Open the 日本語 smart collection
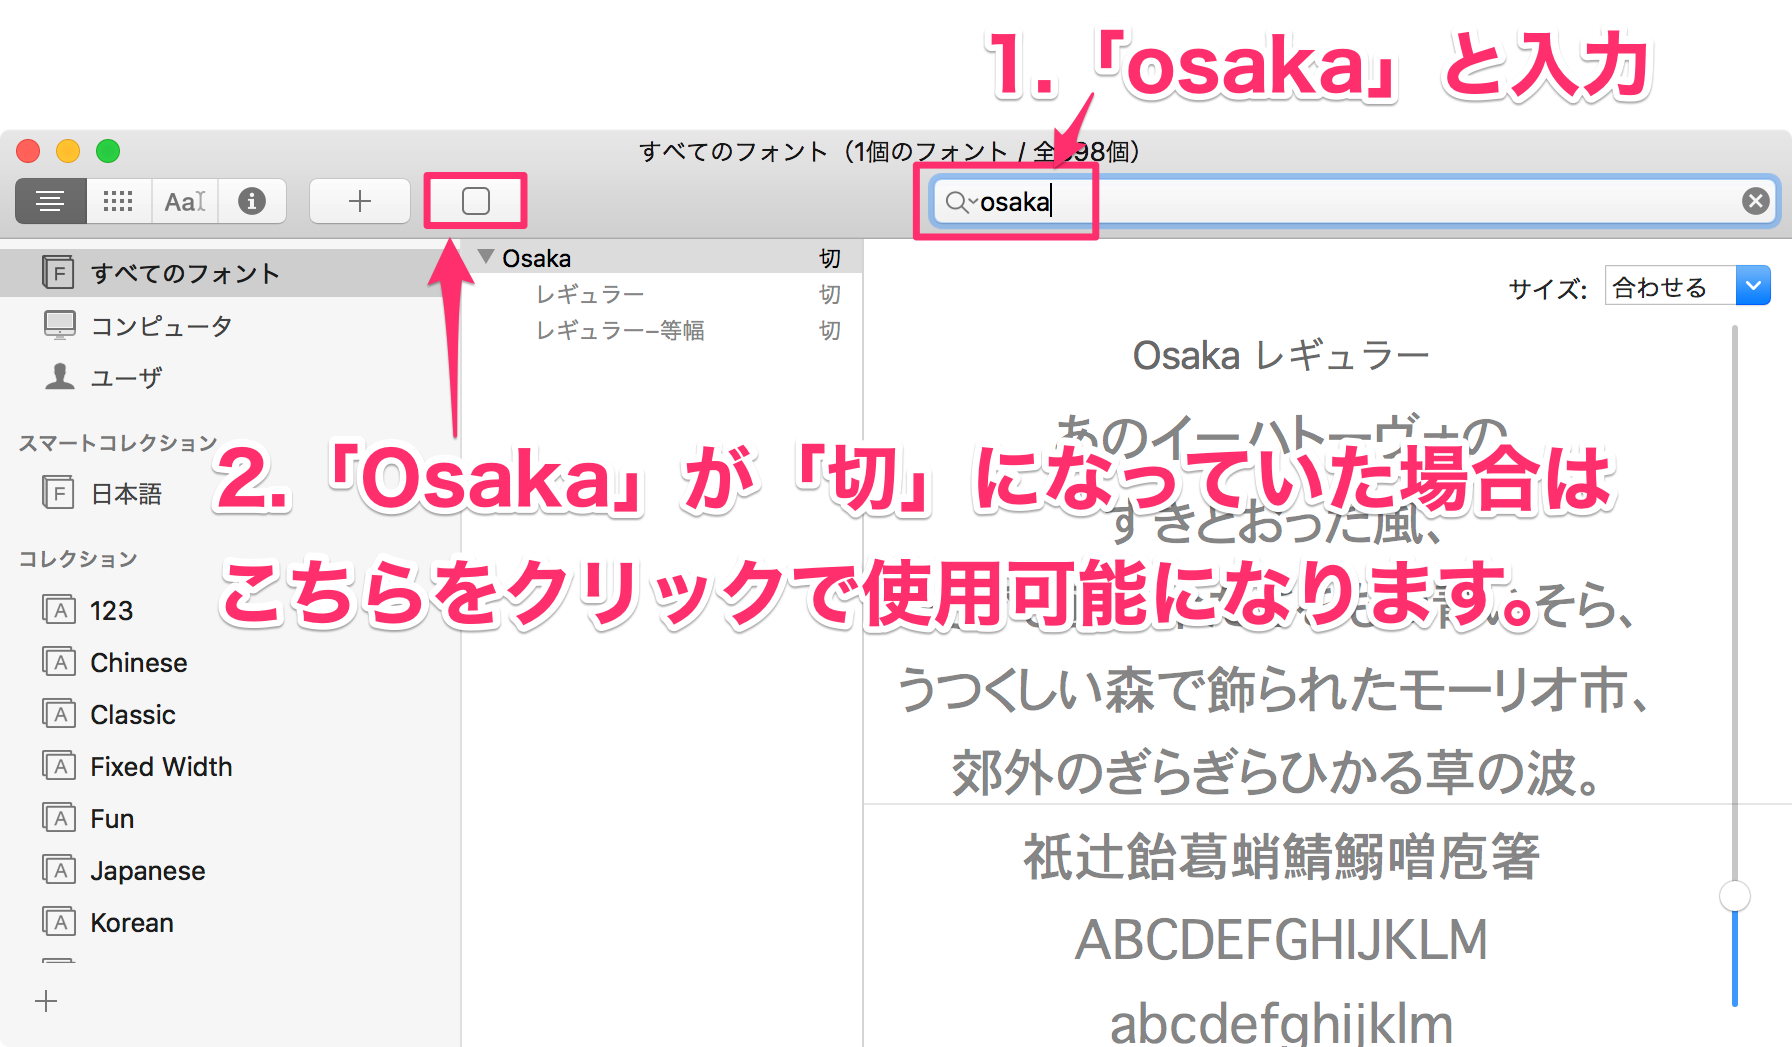This screenshot has height=1047, width=1792. (x=230, y=493)
